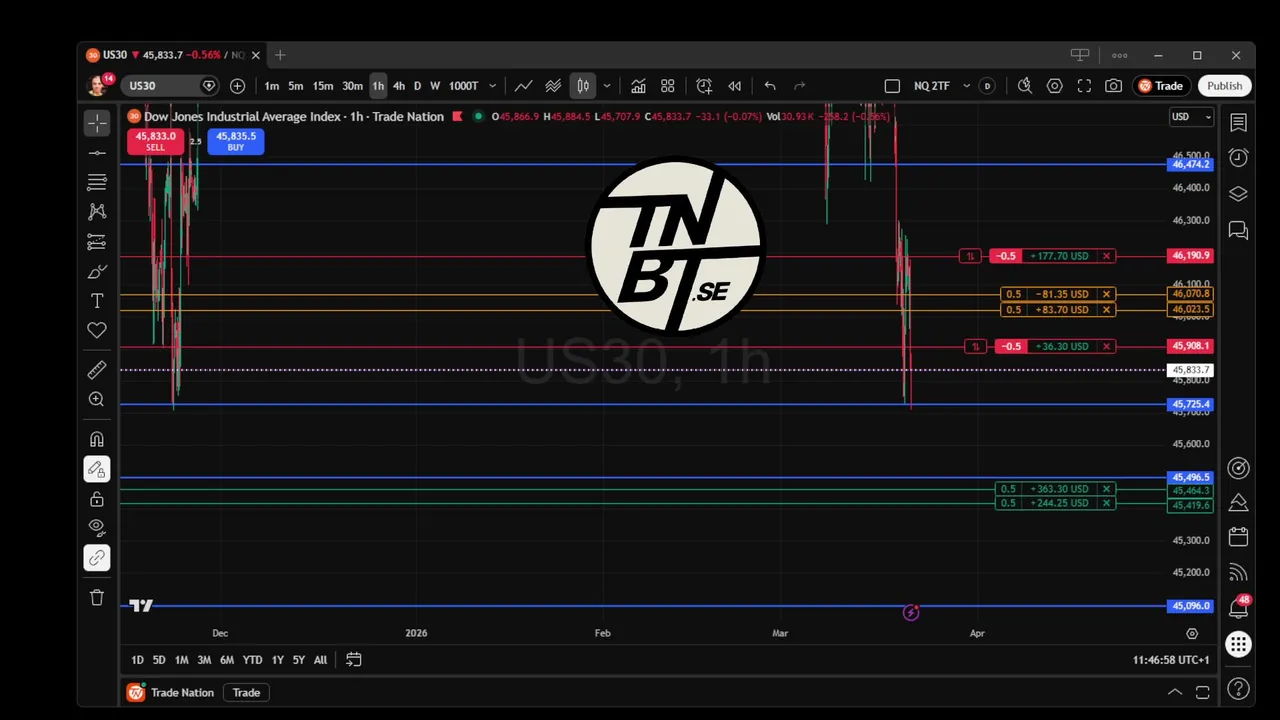1280x720 pixels.
Task: Open the products grid icon
Action: point(1238,645)
